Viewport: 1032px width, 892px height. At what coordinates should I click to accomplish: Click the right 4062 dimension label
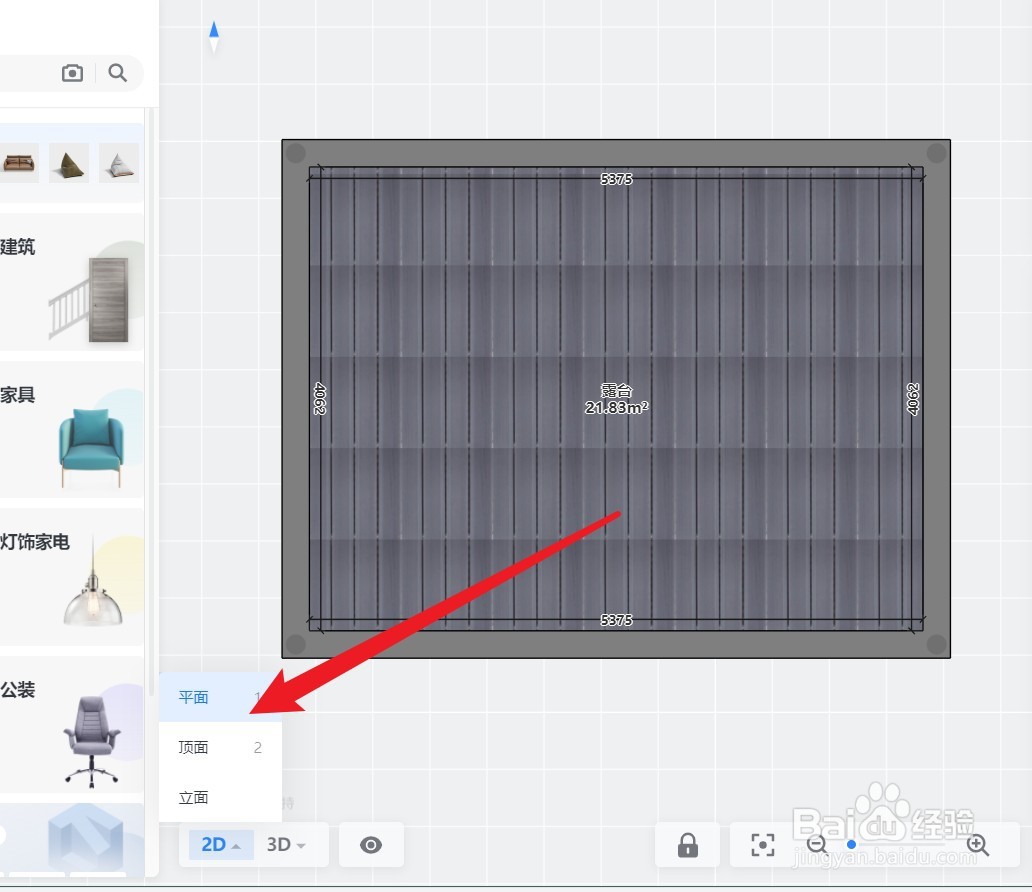pyautogui.click(x=913, y=399)
